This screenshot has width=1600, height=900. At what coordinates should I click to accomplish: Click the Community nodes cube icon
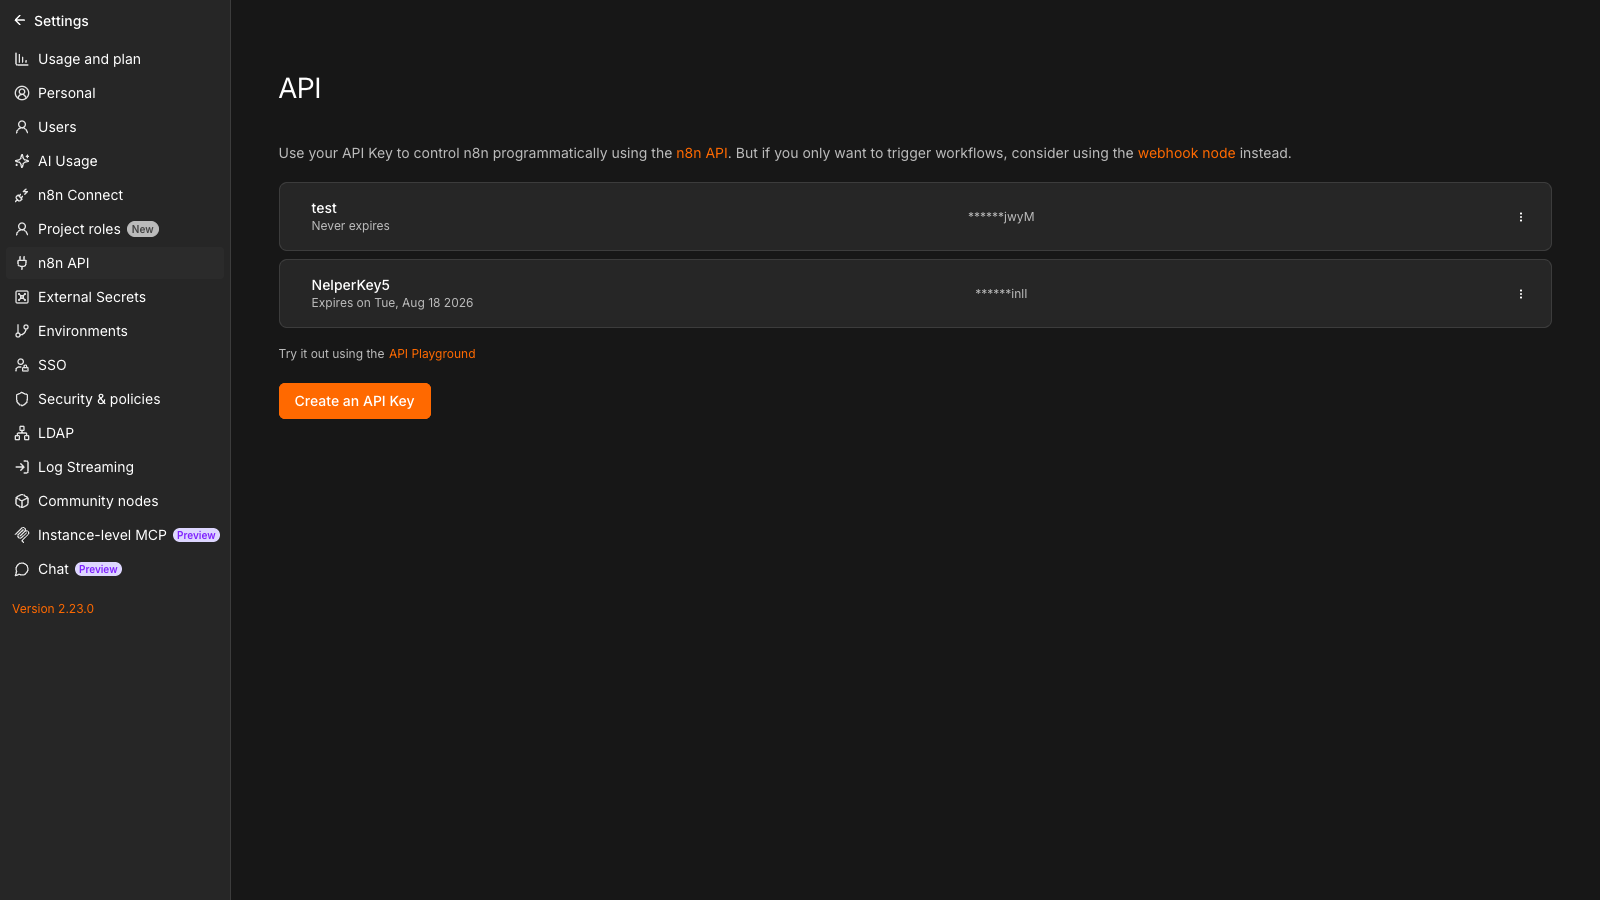pos(22,501)
